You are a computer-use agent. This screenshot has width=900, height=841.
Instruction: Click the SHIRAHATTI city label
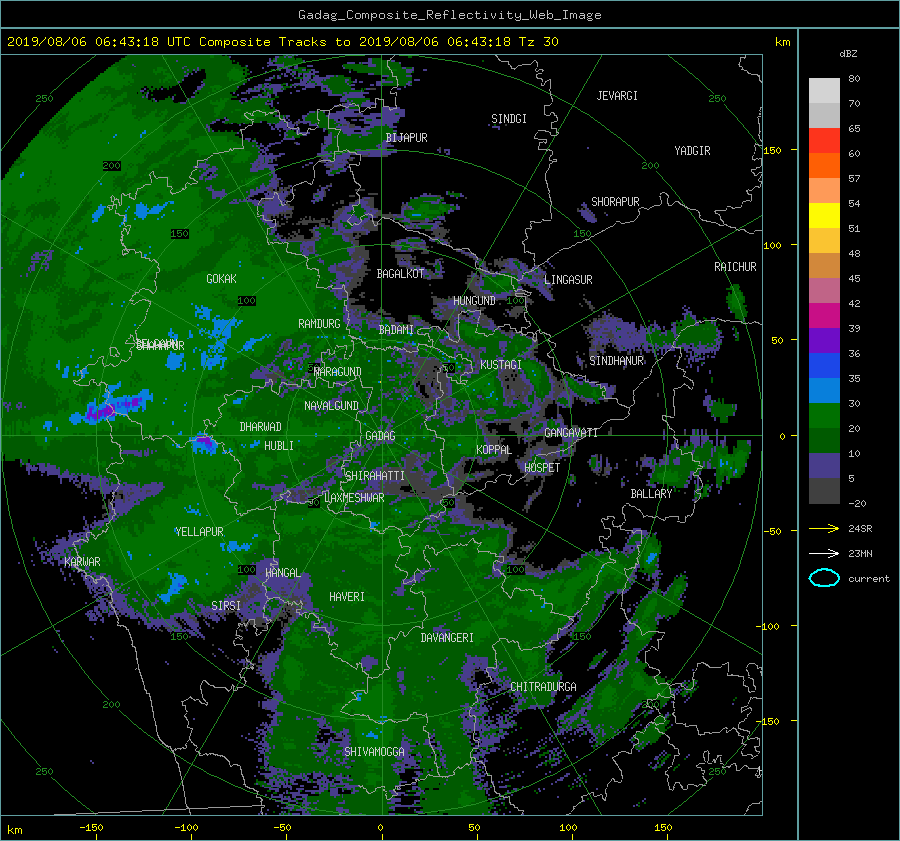coord(375,476)
